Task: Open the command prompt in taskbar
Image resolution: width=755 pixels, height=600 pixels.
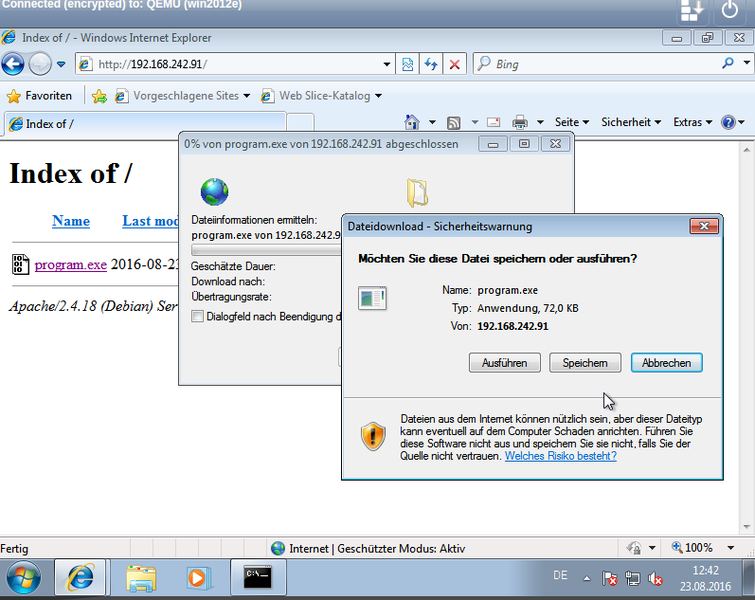Action: 258,577
